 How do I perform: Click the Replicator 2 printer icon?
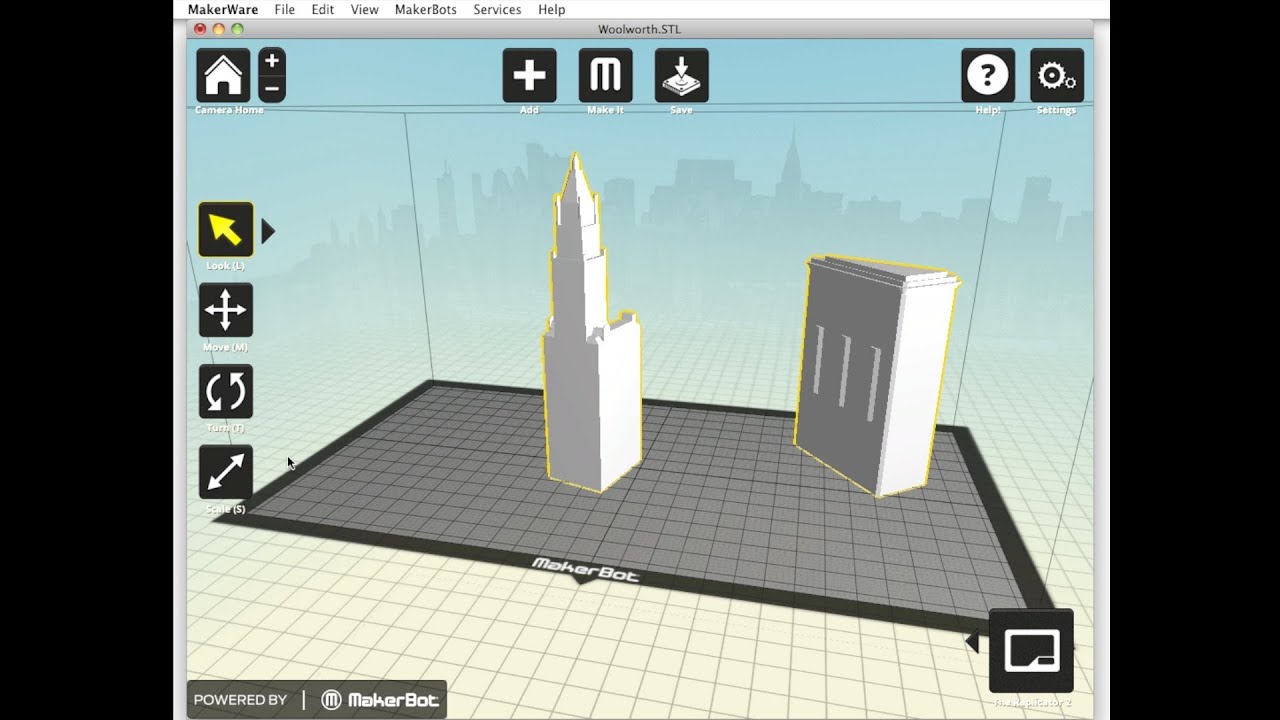click(x=1031, y=651)
